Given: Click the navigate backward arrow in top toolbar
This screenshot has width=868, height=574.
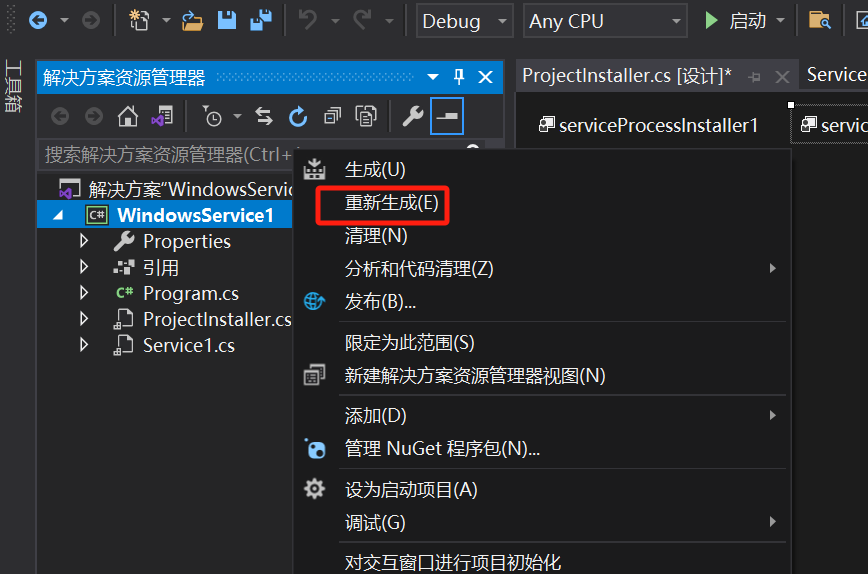Looking at the screenshot, I should (38, 21).
